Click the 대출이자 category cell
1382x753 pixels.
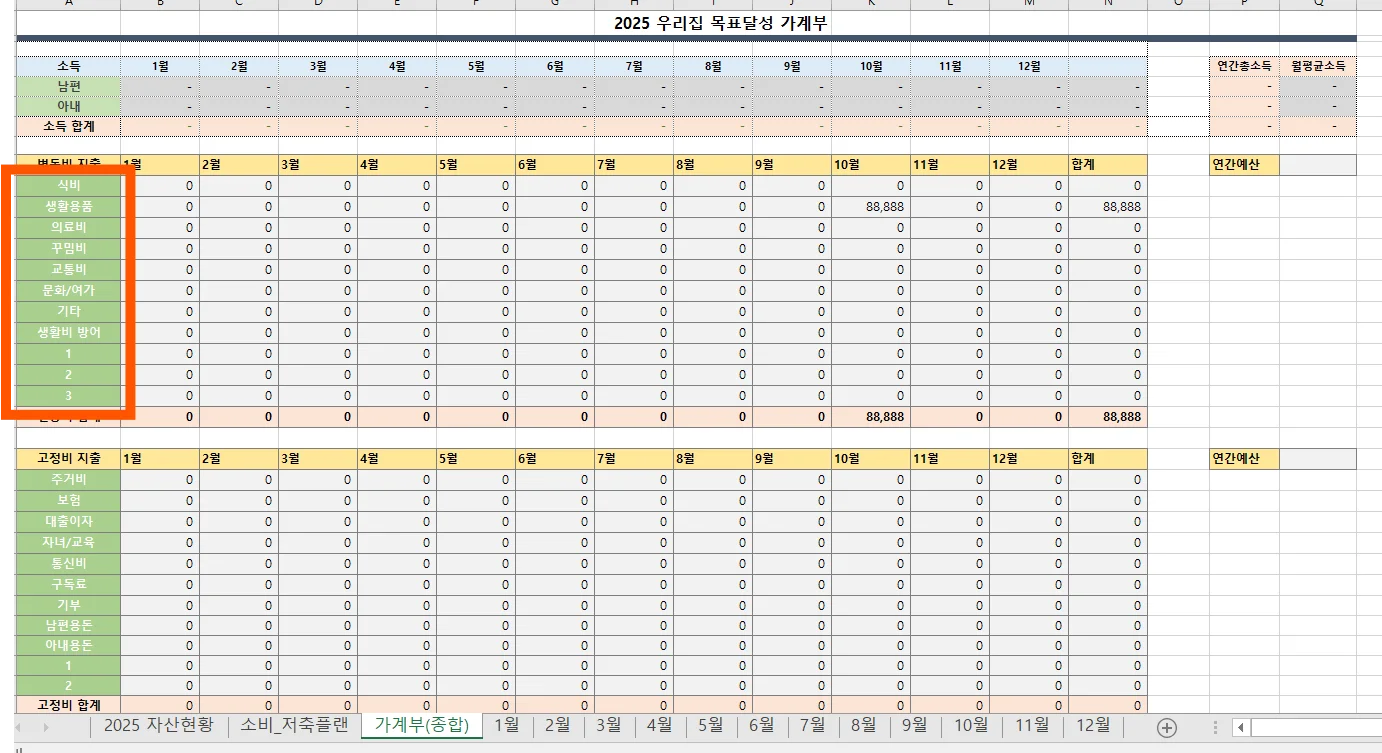[68, 521]
